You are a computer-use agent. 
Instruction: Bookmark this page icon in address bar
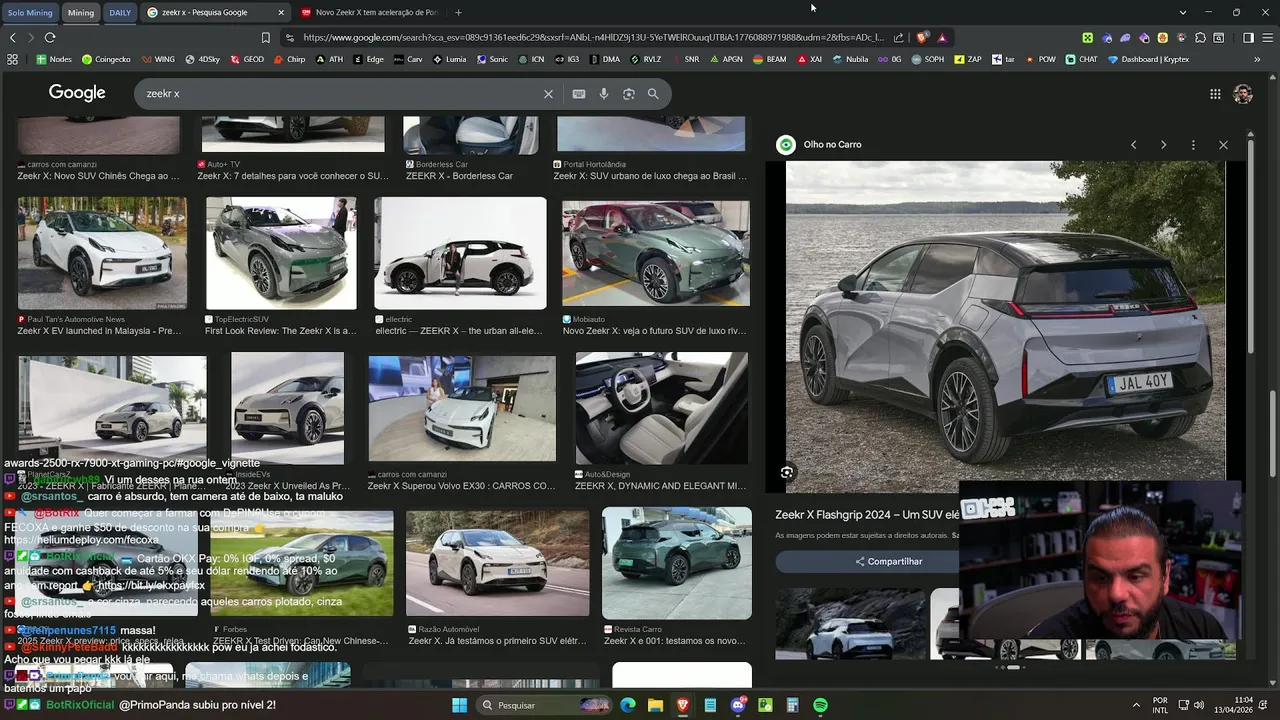[265, 38]
